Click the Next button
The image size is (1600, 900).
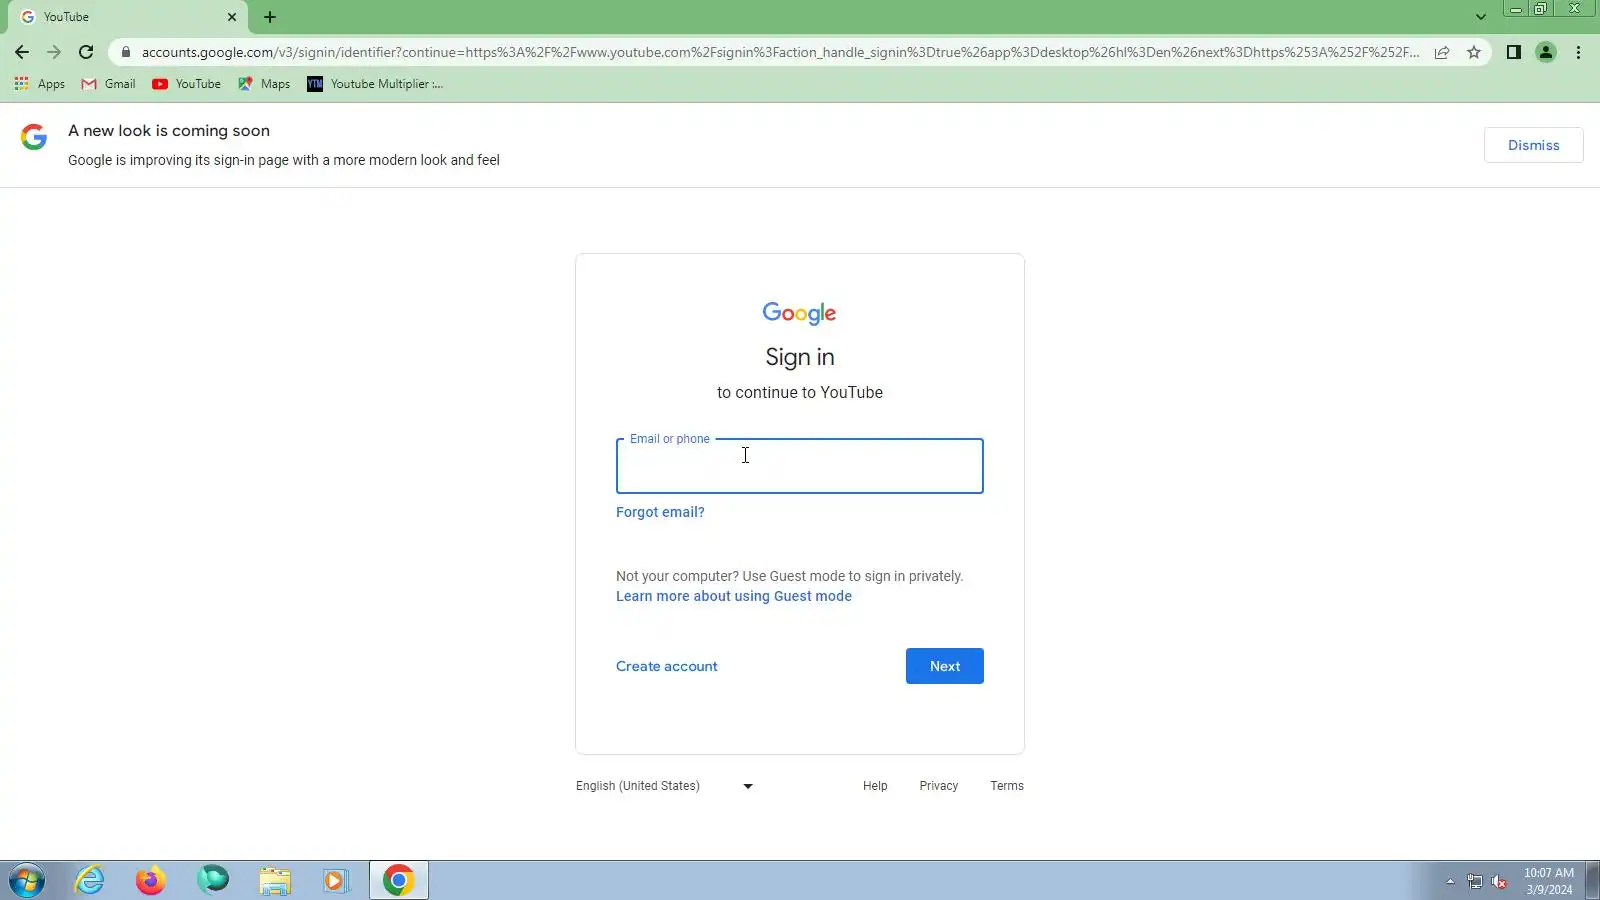945,666
